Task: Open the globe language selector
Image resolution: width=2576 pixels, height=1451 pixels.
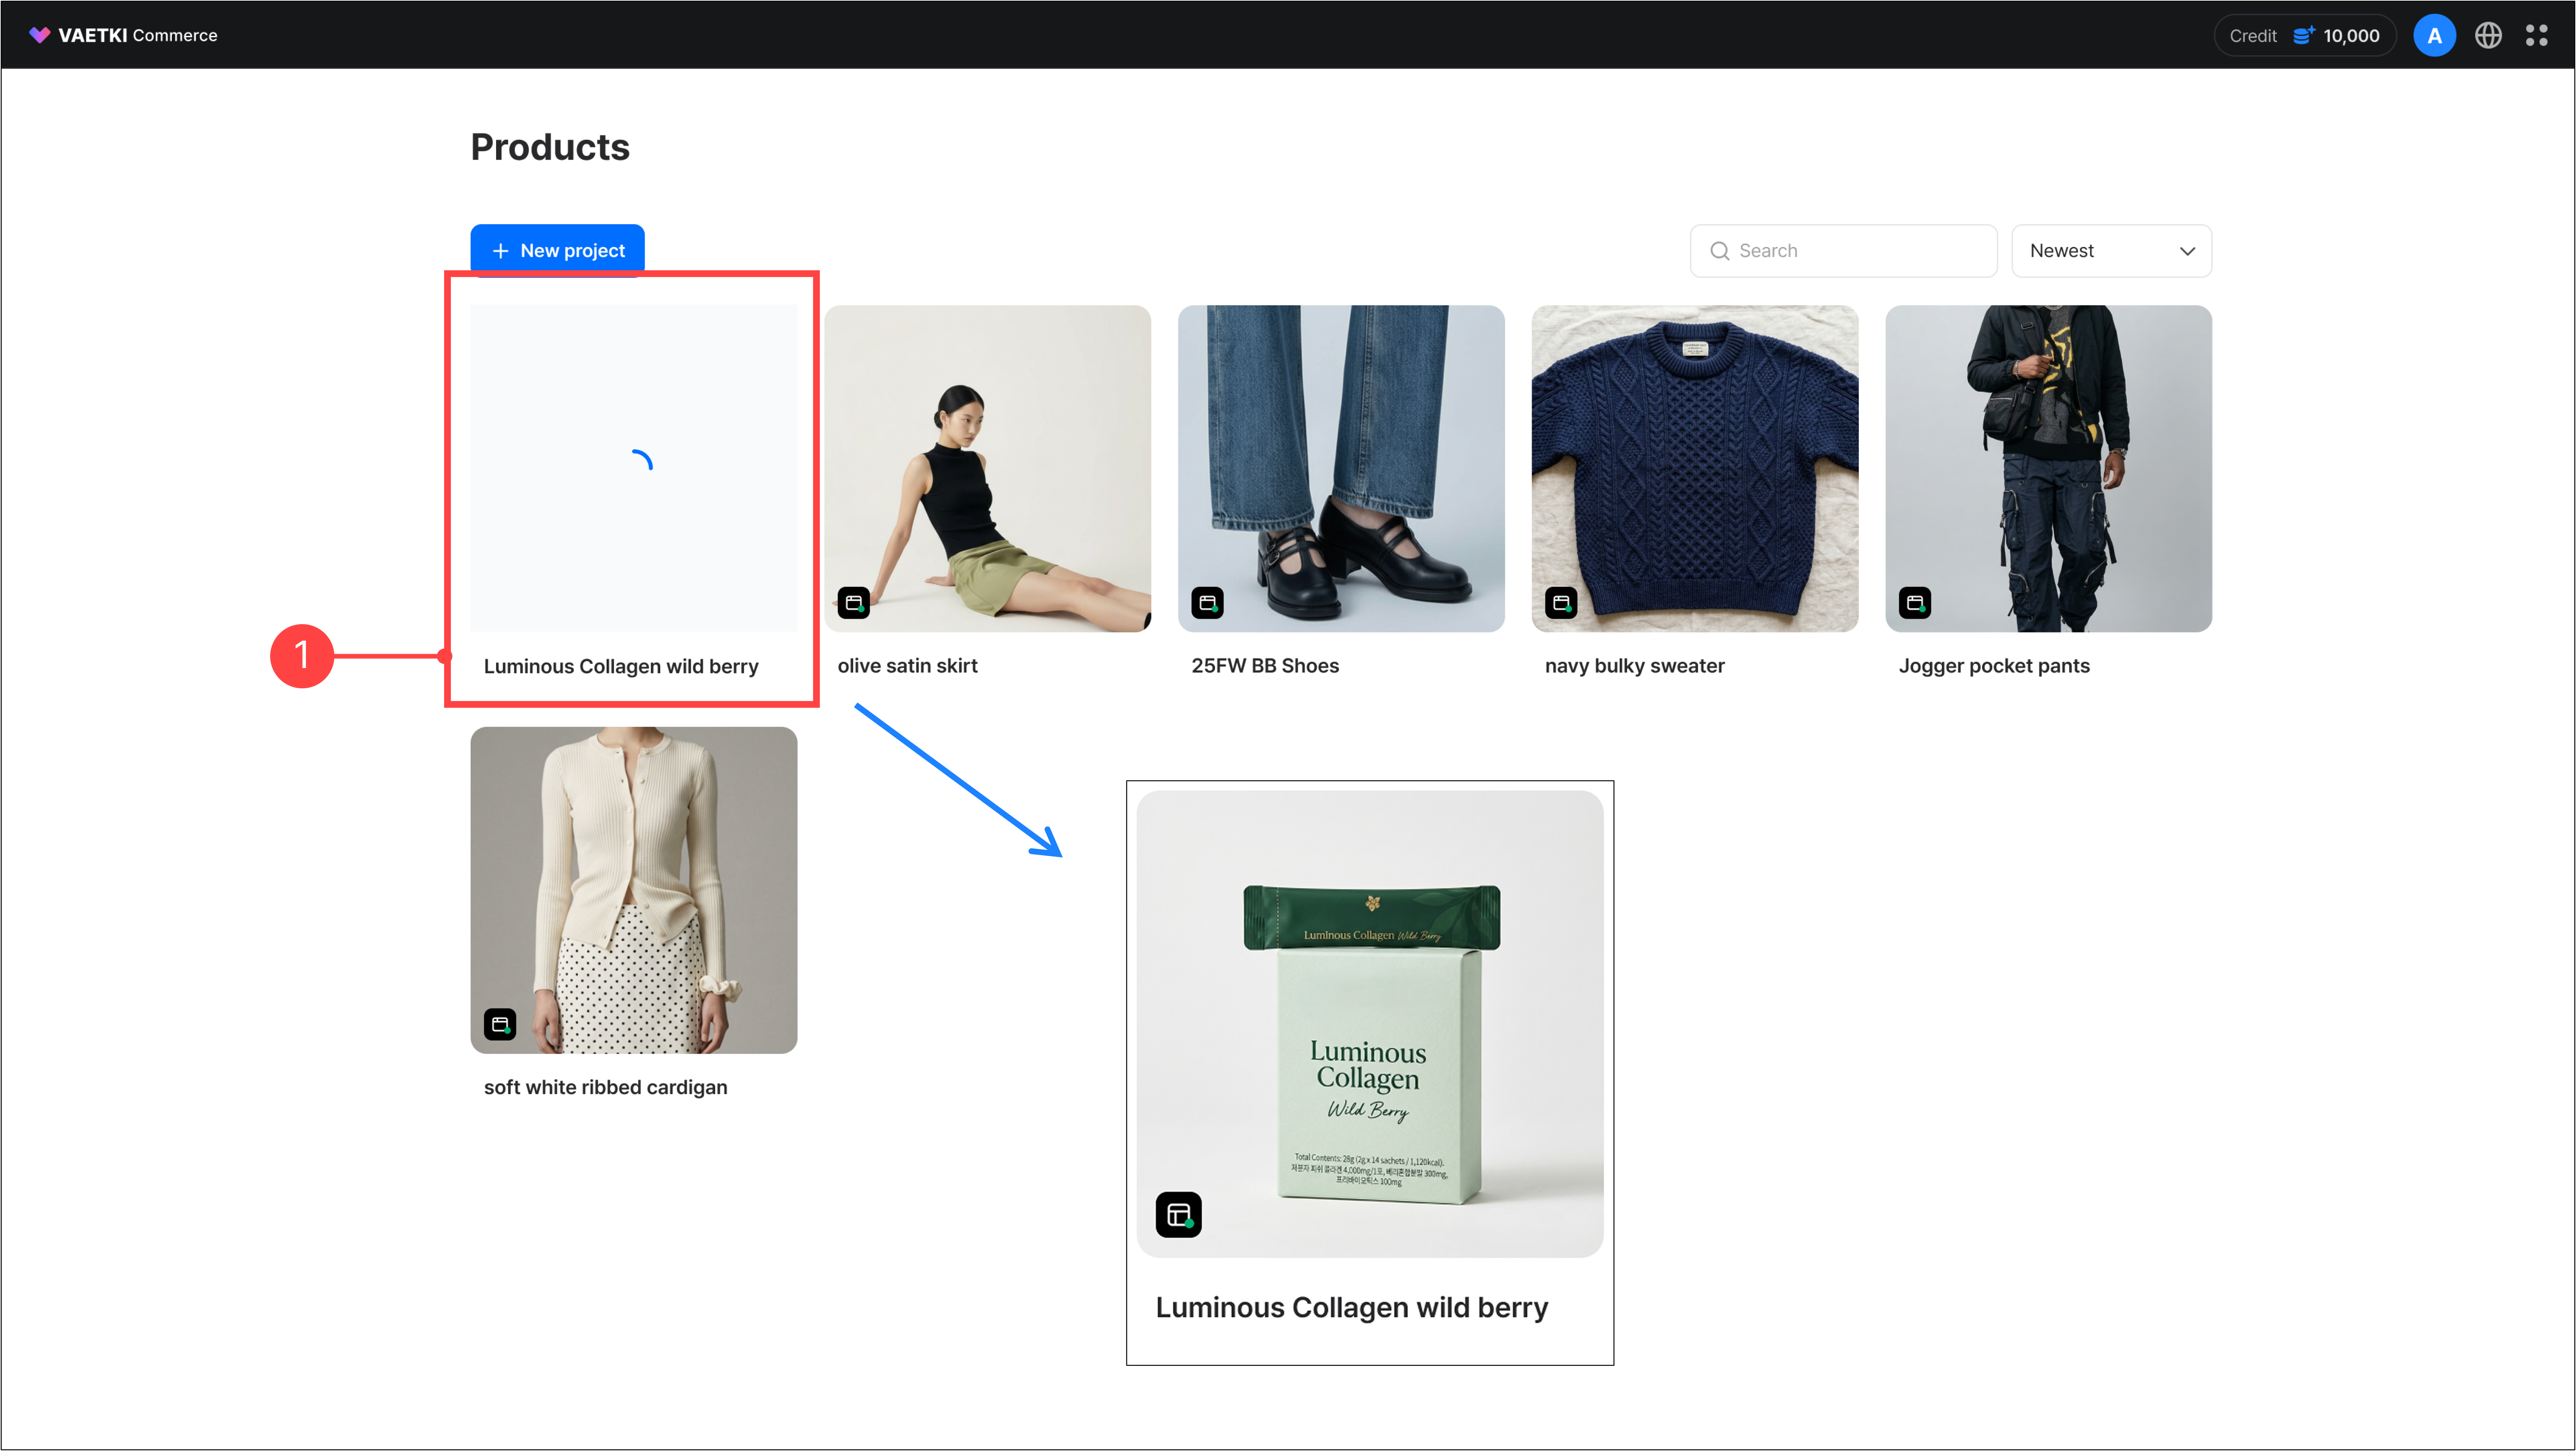Action: pyautogui.click(x=2488, y=35)
